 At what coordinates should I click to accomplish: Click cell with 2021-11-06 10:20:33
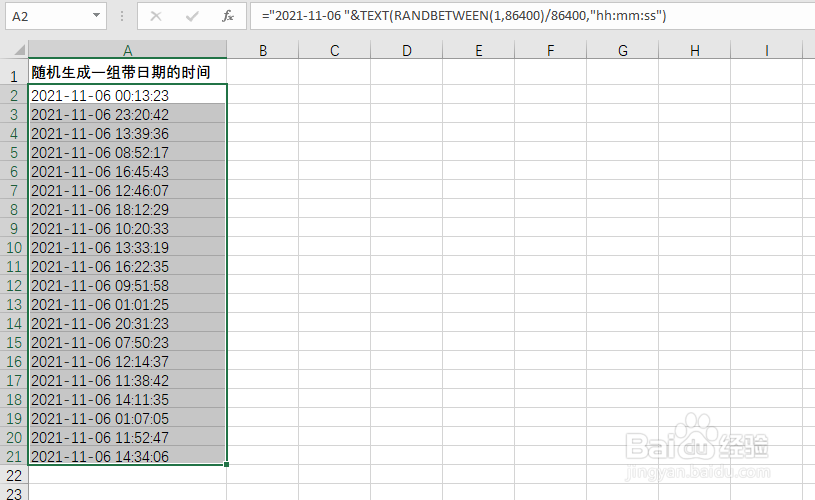[127, 228]
